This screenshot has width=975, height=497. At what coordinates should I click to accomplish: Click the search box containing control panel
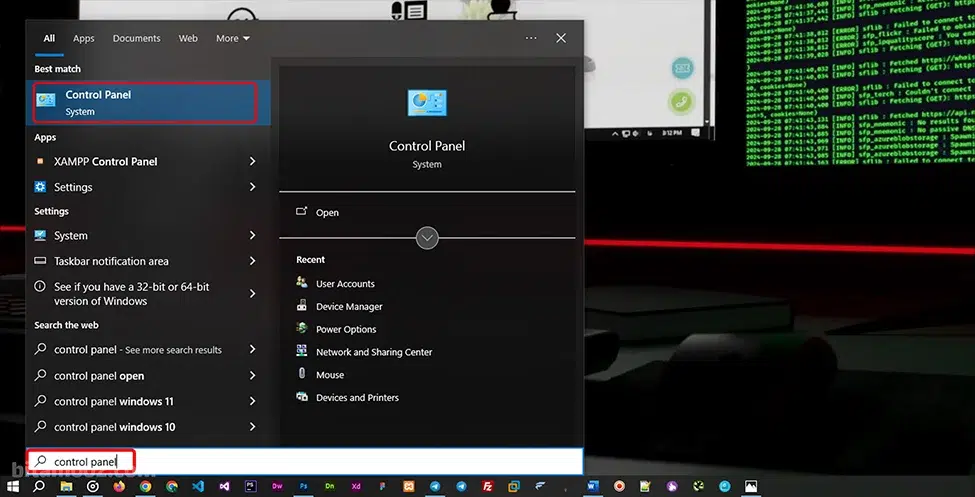[x=300, y=461]
